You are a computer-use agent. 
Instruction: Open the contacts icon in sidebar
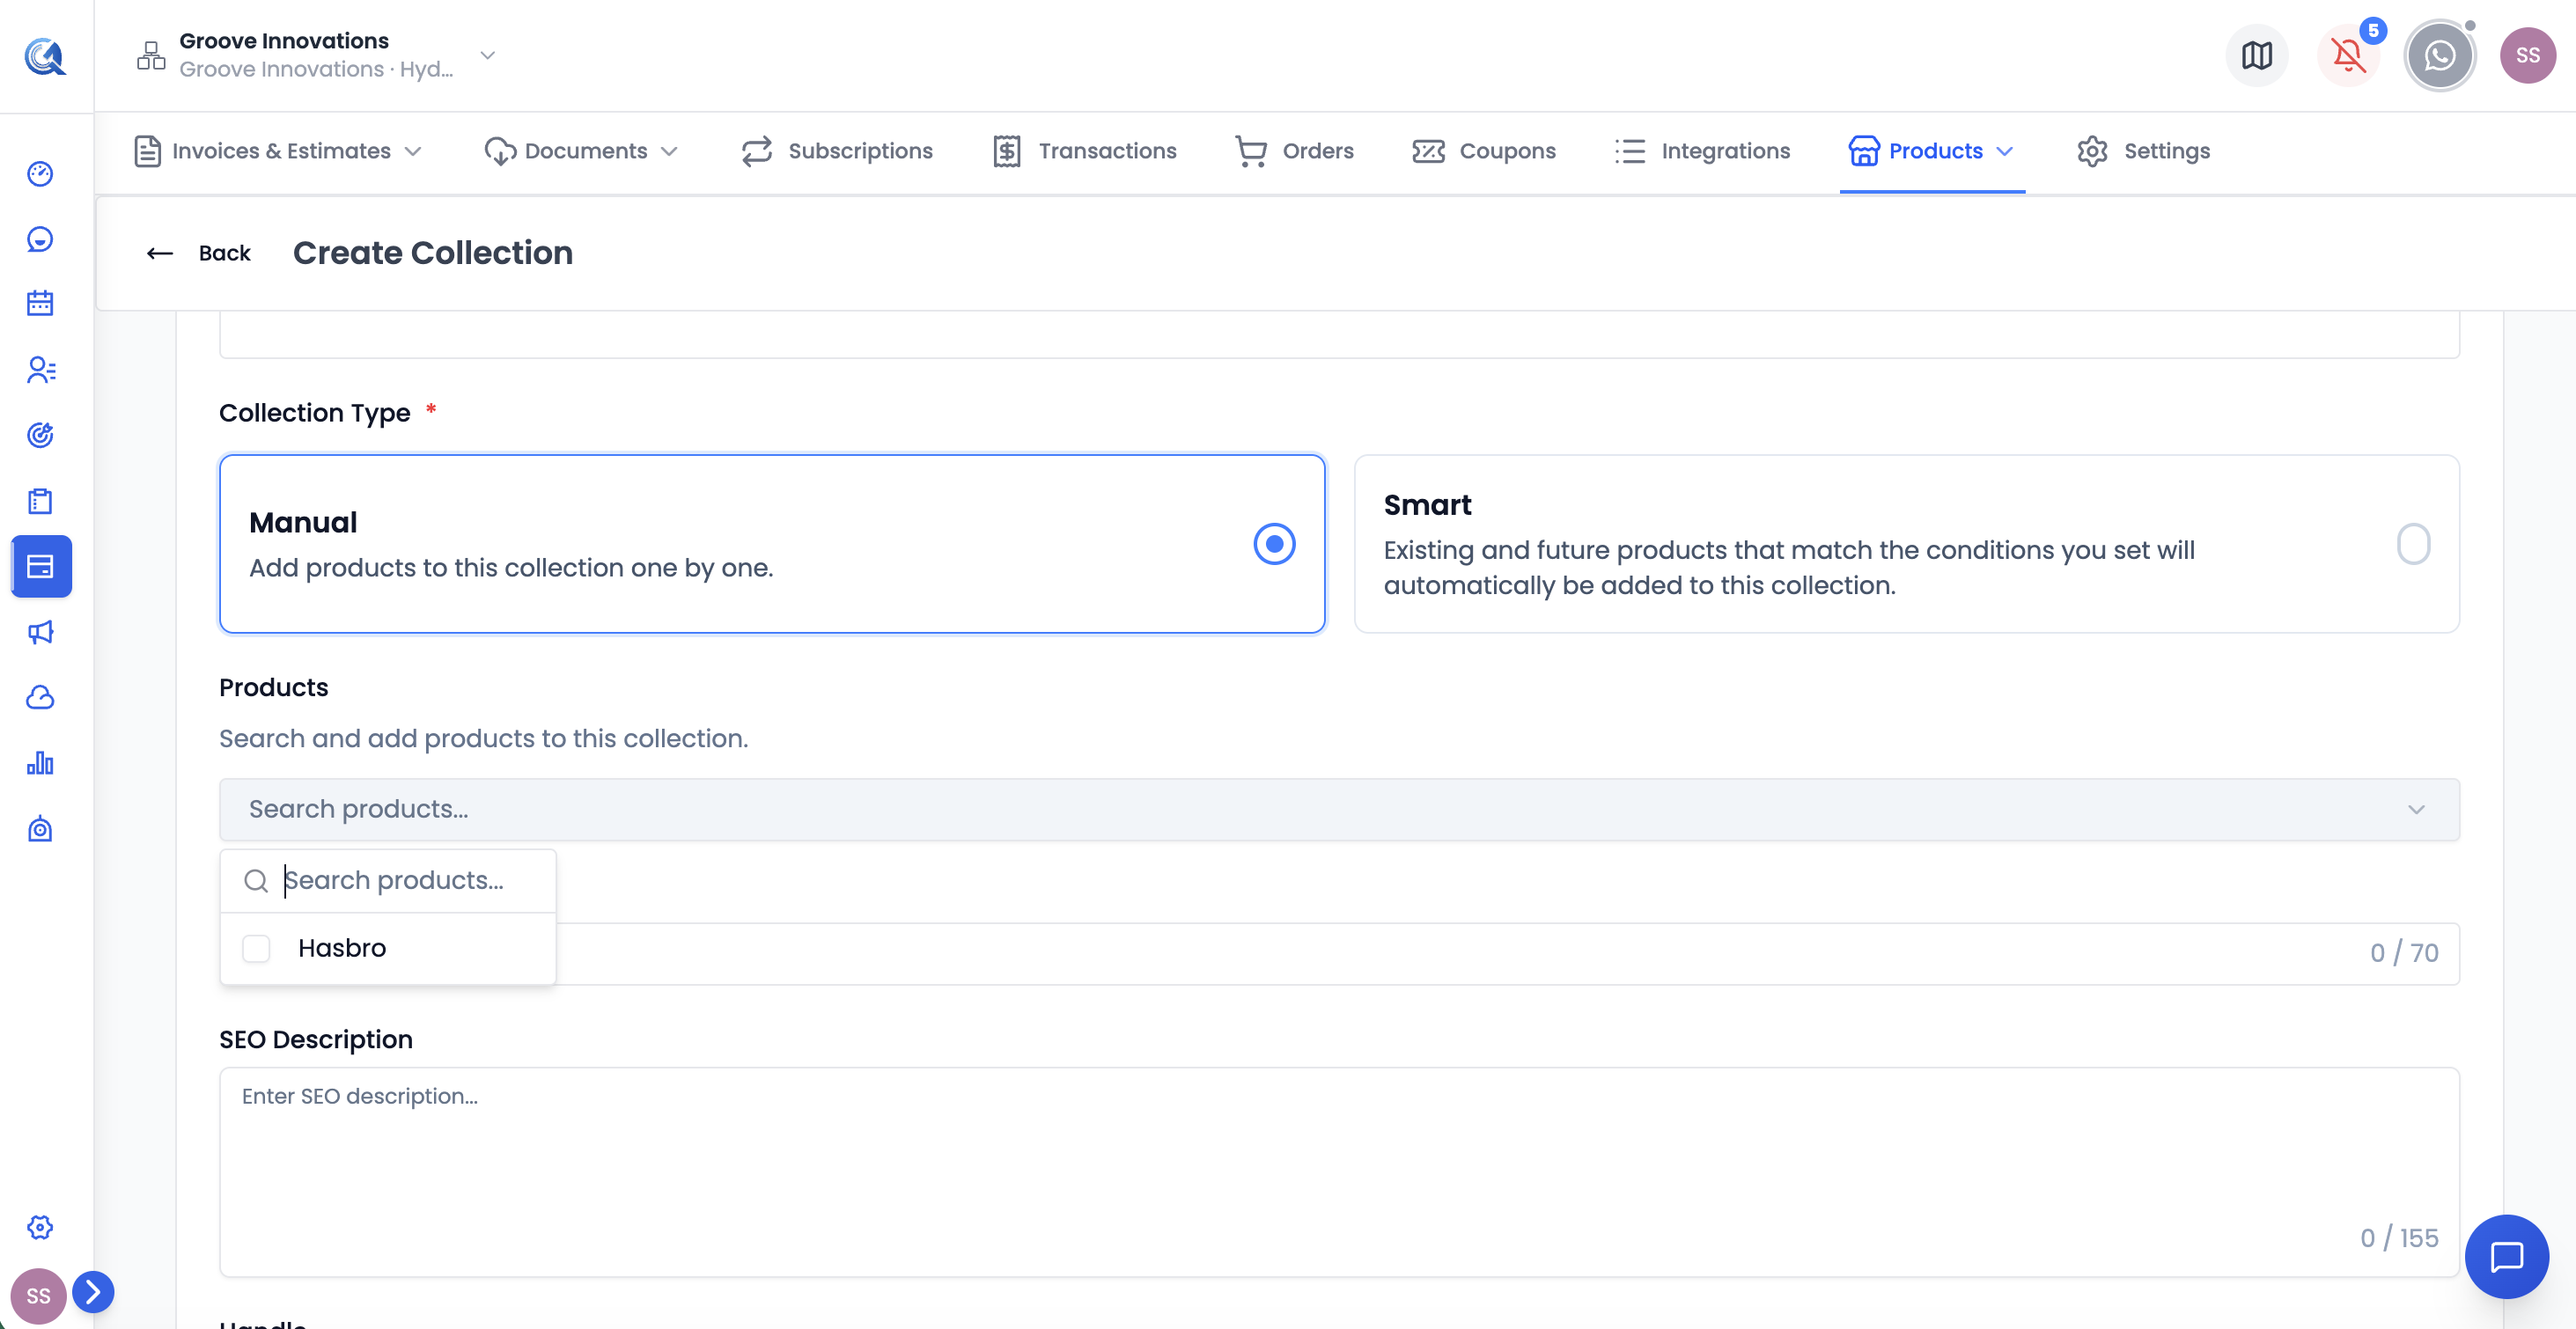(x=40, y=370)
